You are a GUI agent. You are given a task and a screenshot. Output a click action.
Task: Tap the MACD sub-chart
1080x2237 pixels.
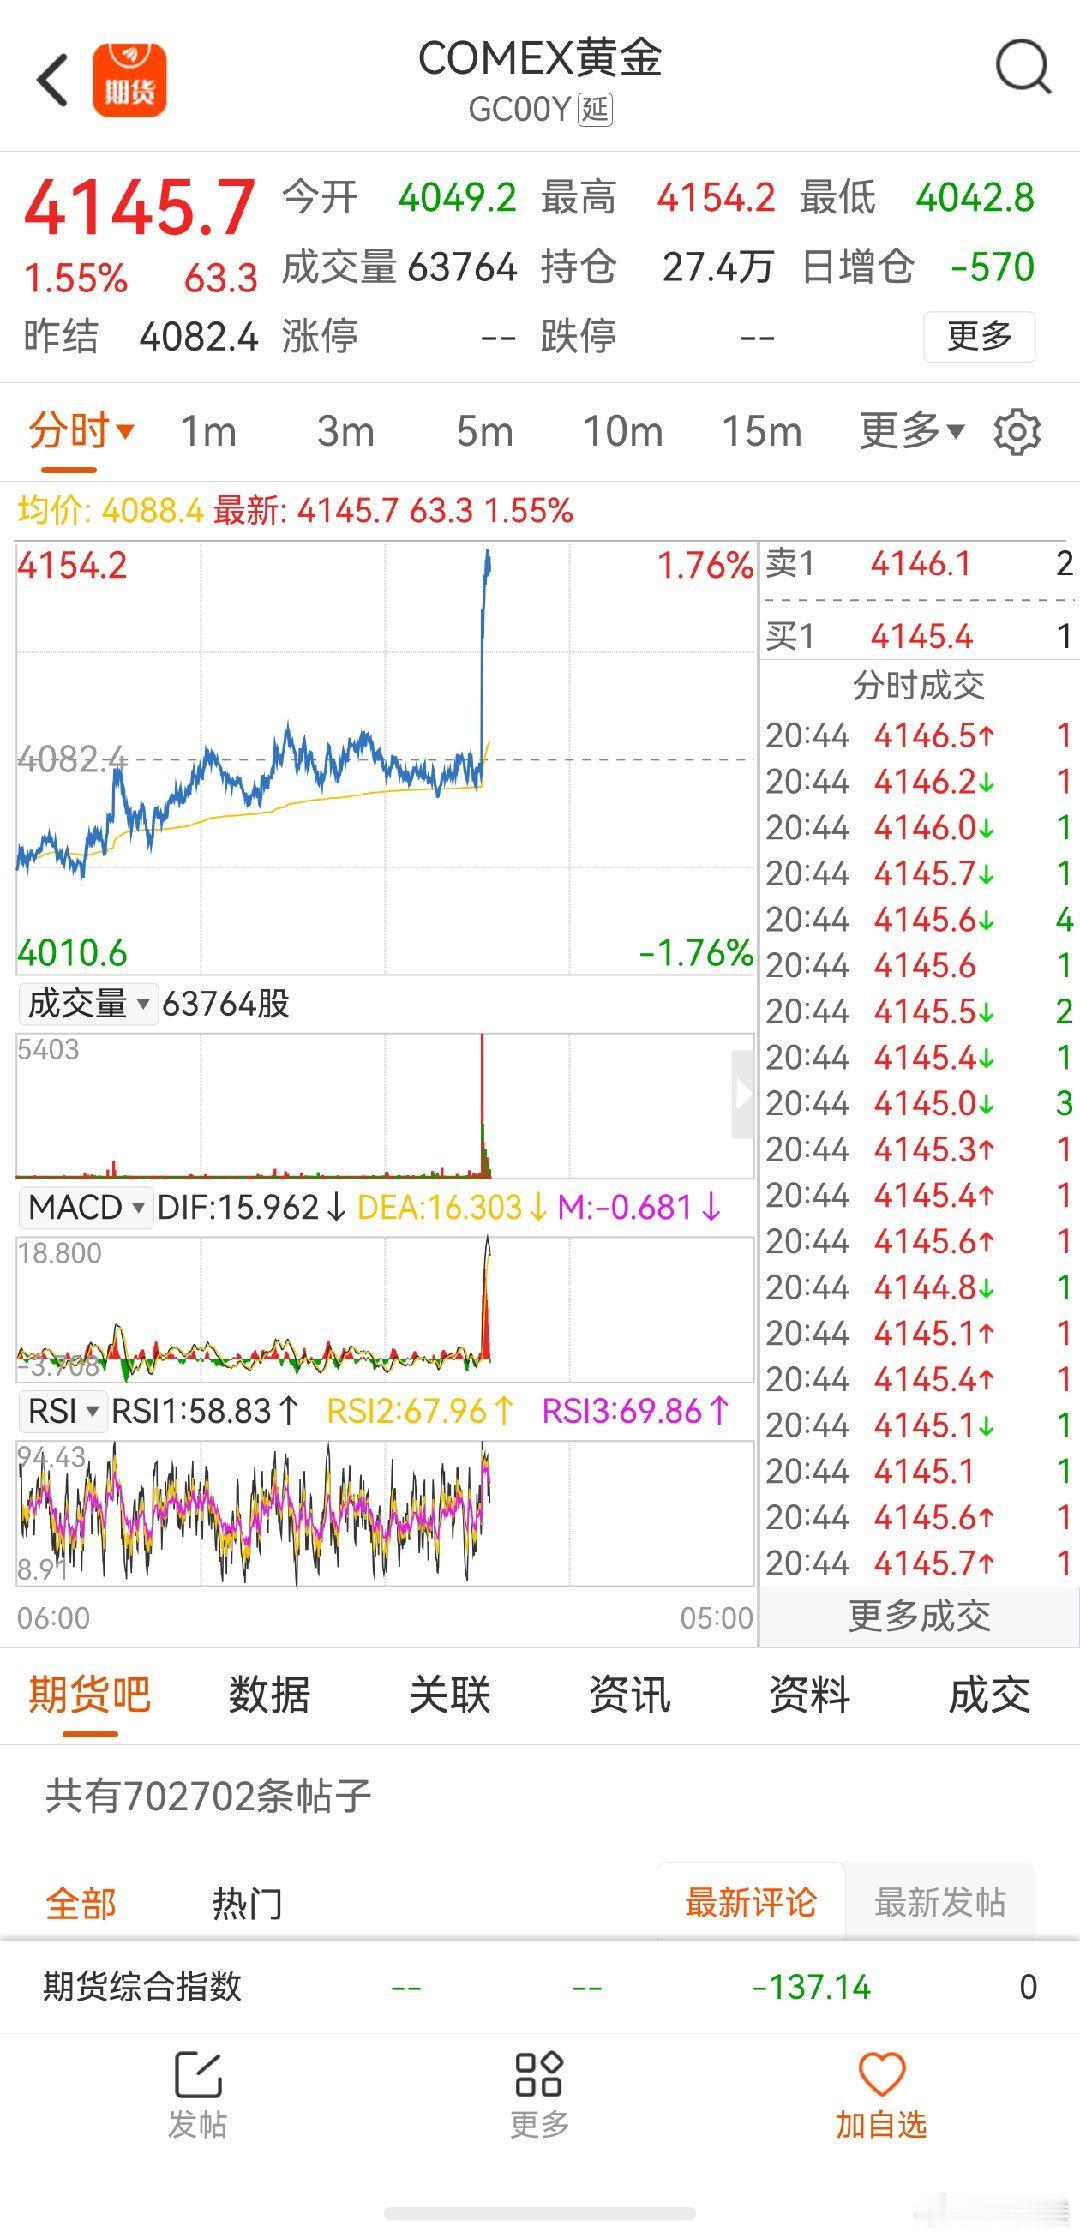coord(385,1310)
